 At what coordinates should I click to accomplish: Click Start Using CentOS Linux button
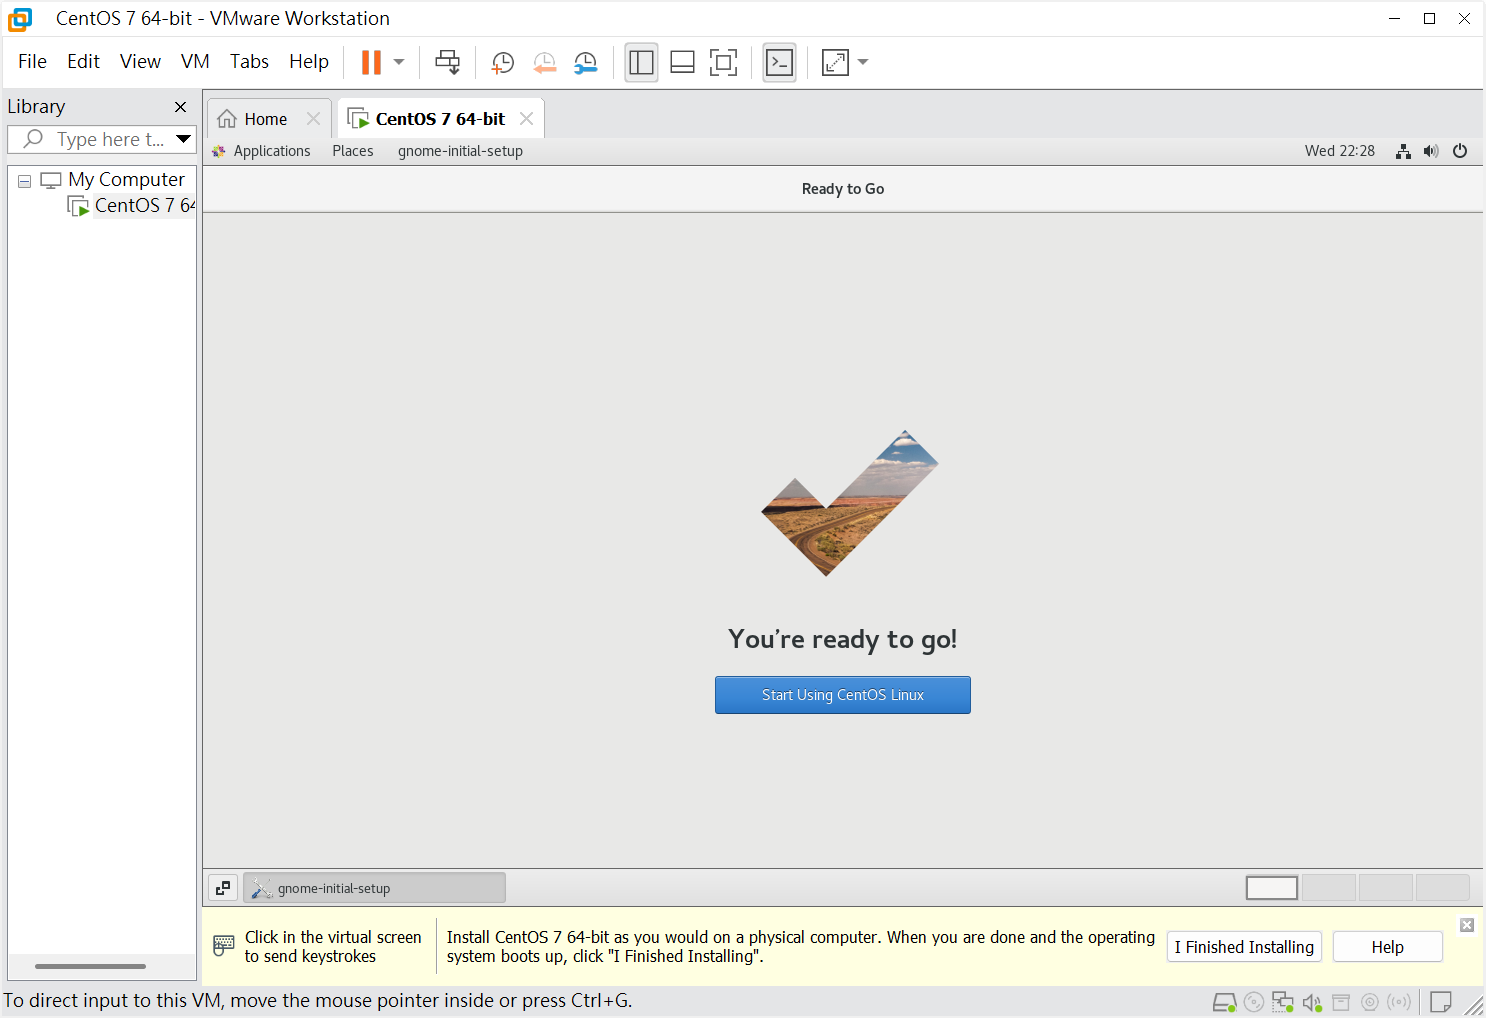[x=842, y=695]
